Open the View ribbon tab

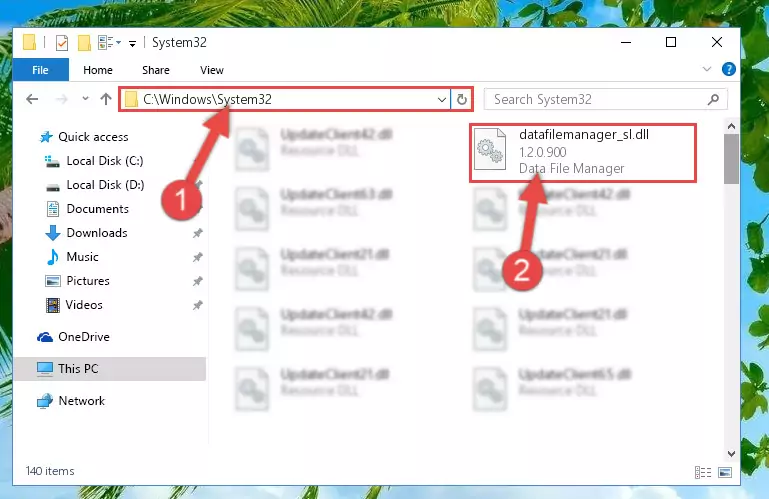tap(211, 70)
